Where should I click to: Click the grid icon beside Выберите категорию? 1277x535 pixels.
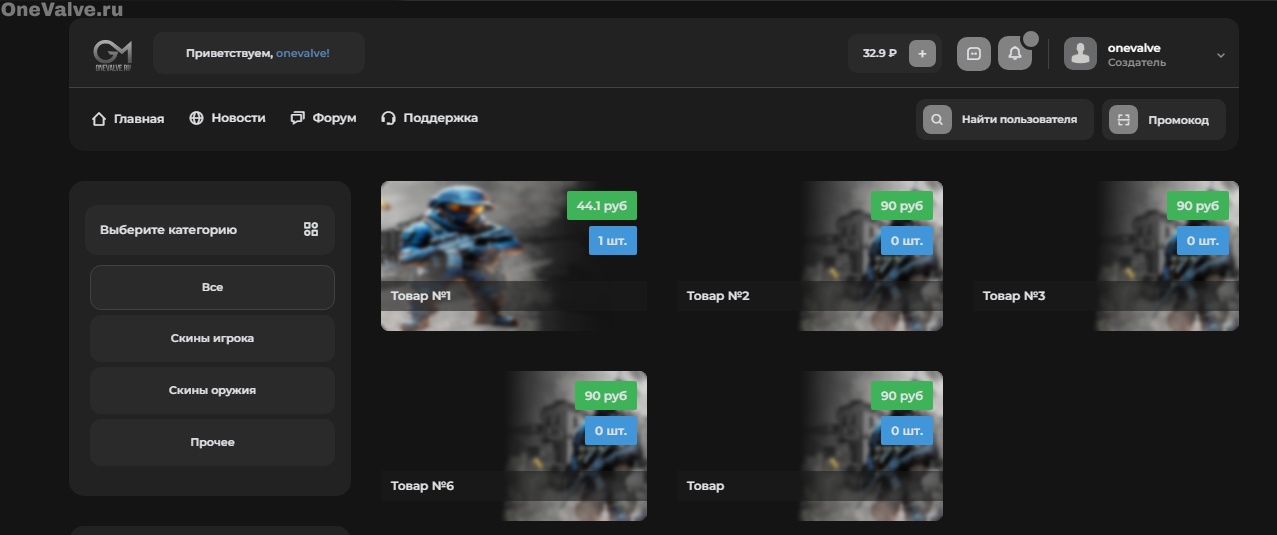311,230
